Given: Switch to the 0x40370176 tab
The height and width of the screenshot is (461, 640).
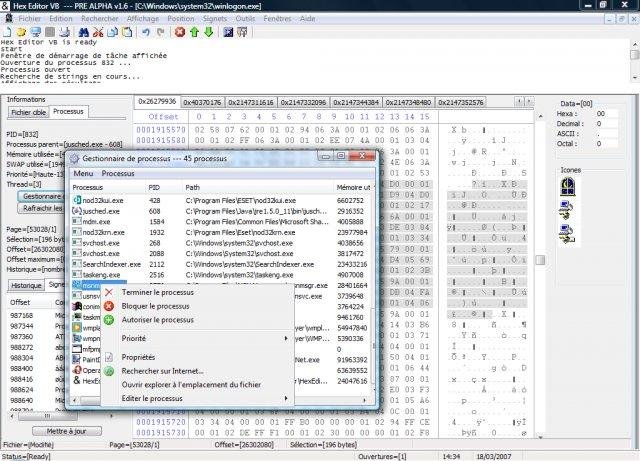Looking at the screenshot, I should point(202,102).
